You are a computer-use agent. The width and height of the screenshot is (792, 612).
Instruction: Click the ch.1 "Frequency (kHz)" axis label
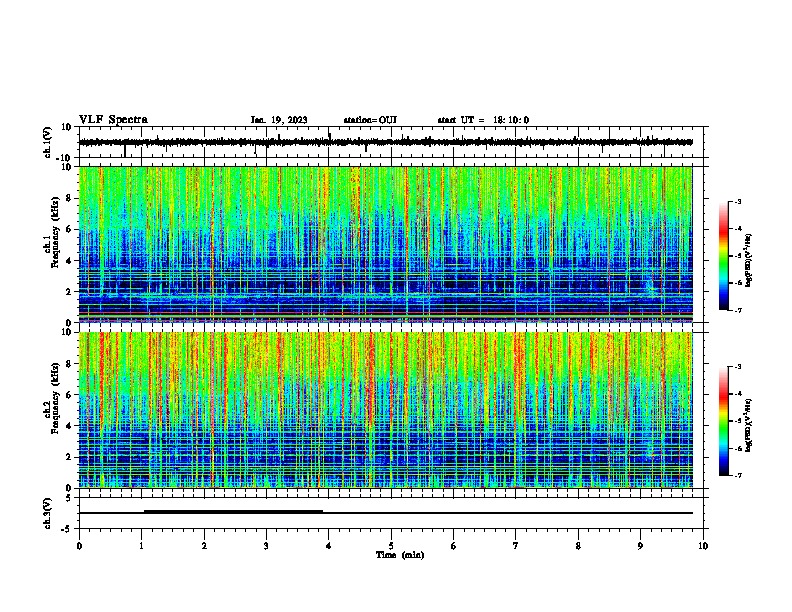[55, 233]
